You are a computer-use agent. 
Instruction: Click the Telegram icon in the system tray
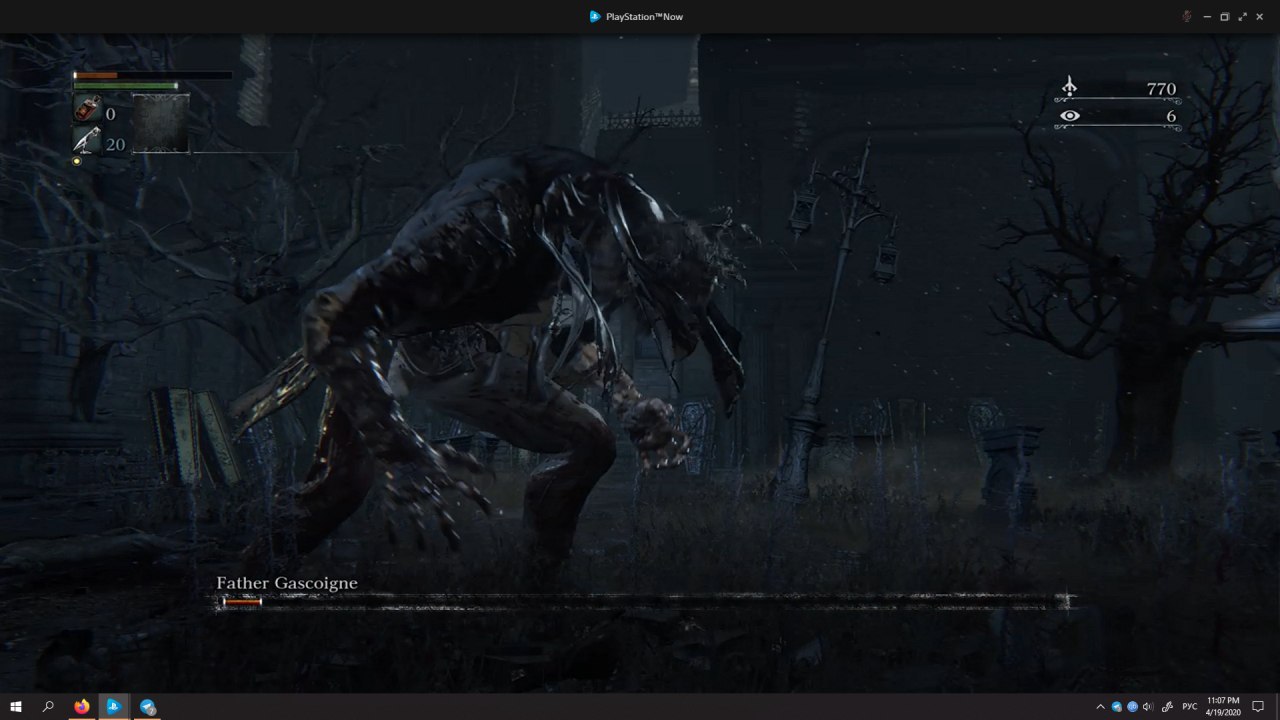pos(1117,707)
